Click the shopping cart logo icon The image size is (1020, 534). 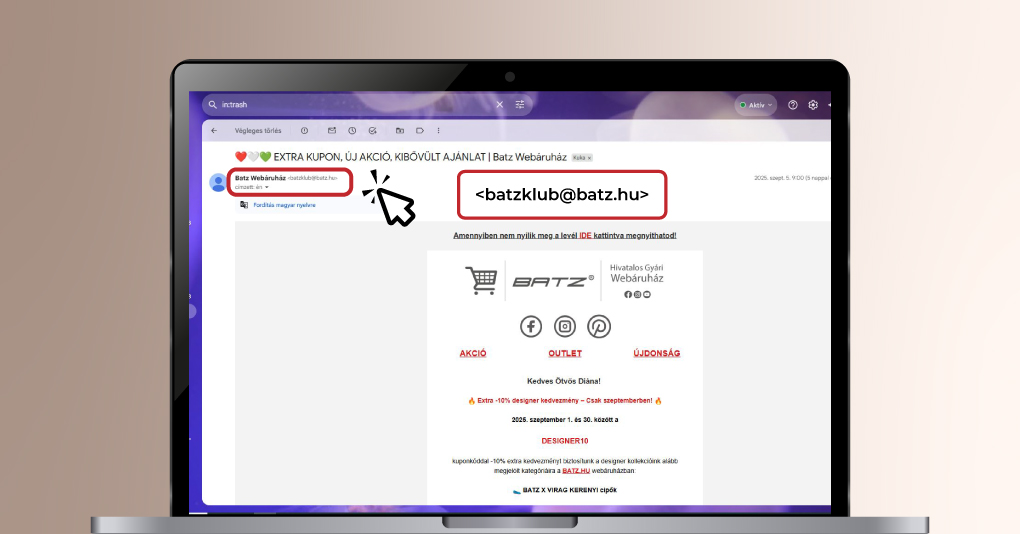click(x=481, y=280)
